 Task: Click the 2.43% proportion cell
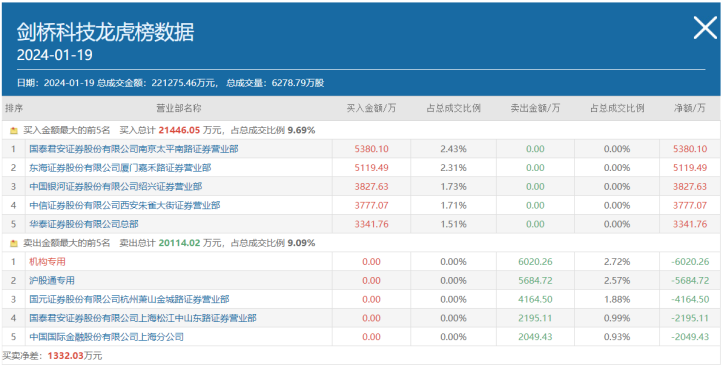pyautogui.click(x=453, y=149)
